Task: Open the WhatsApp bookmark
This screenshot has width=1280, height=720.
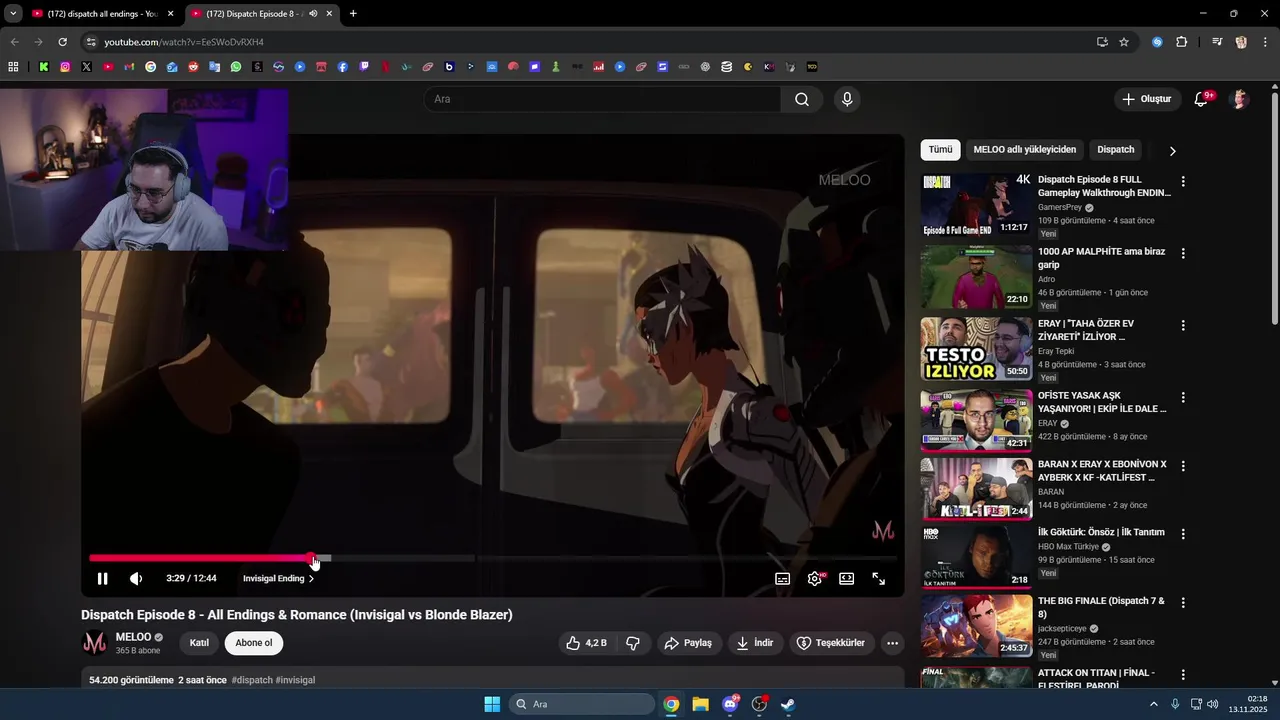Action: [x=236, y=67]
